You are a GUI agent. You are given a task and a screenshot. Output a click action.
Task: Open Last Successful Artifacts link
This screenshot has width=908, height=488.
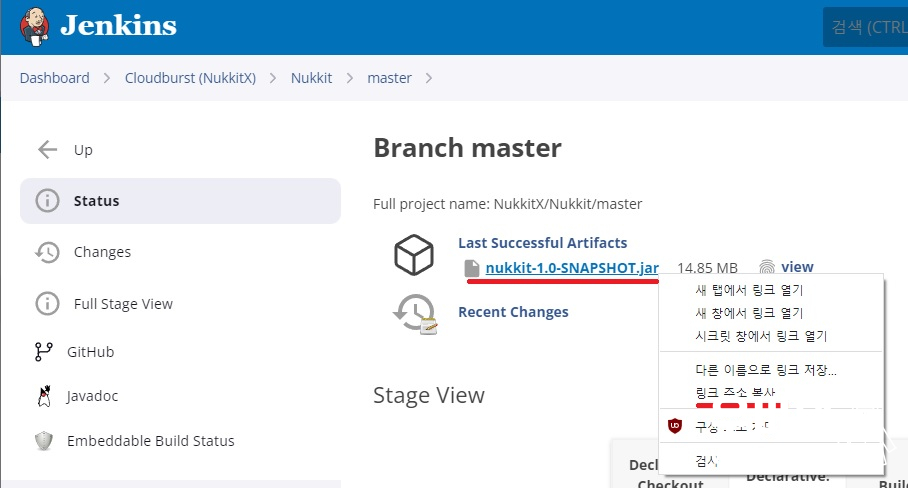543,243
